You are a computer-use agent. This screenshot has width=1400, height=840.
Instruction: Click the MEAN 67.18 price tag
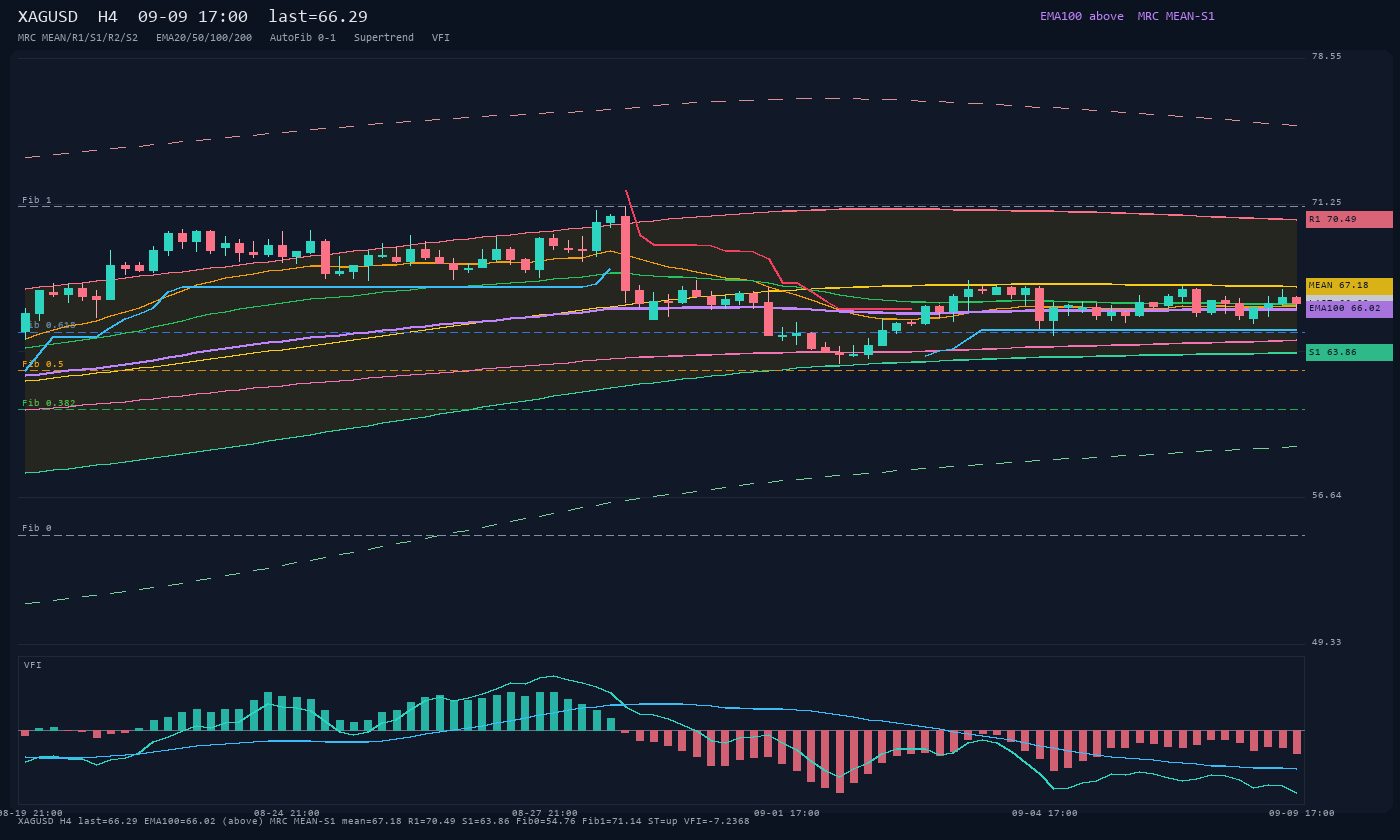click(x=1349, y=286)
